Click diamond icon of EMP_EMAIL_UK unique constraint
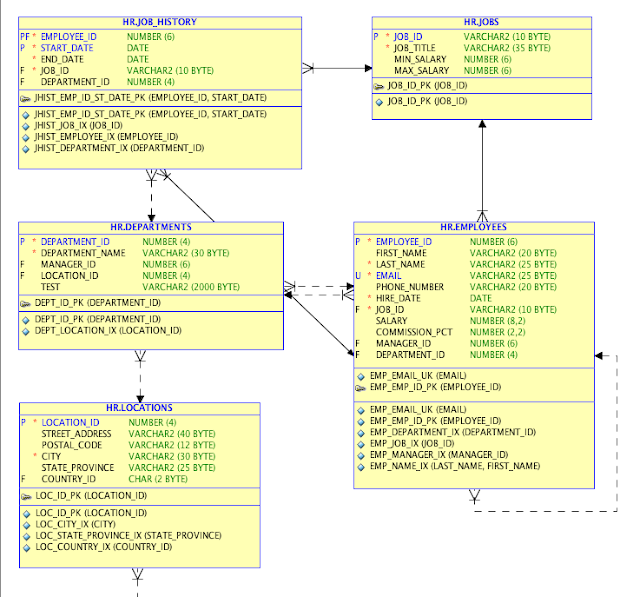 (x=361, y=376)
